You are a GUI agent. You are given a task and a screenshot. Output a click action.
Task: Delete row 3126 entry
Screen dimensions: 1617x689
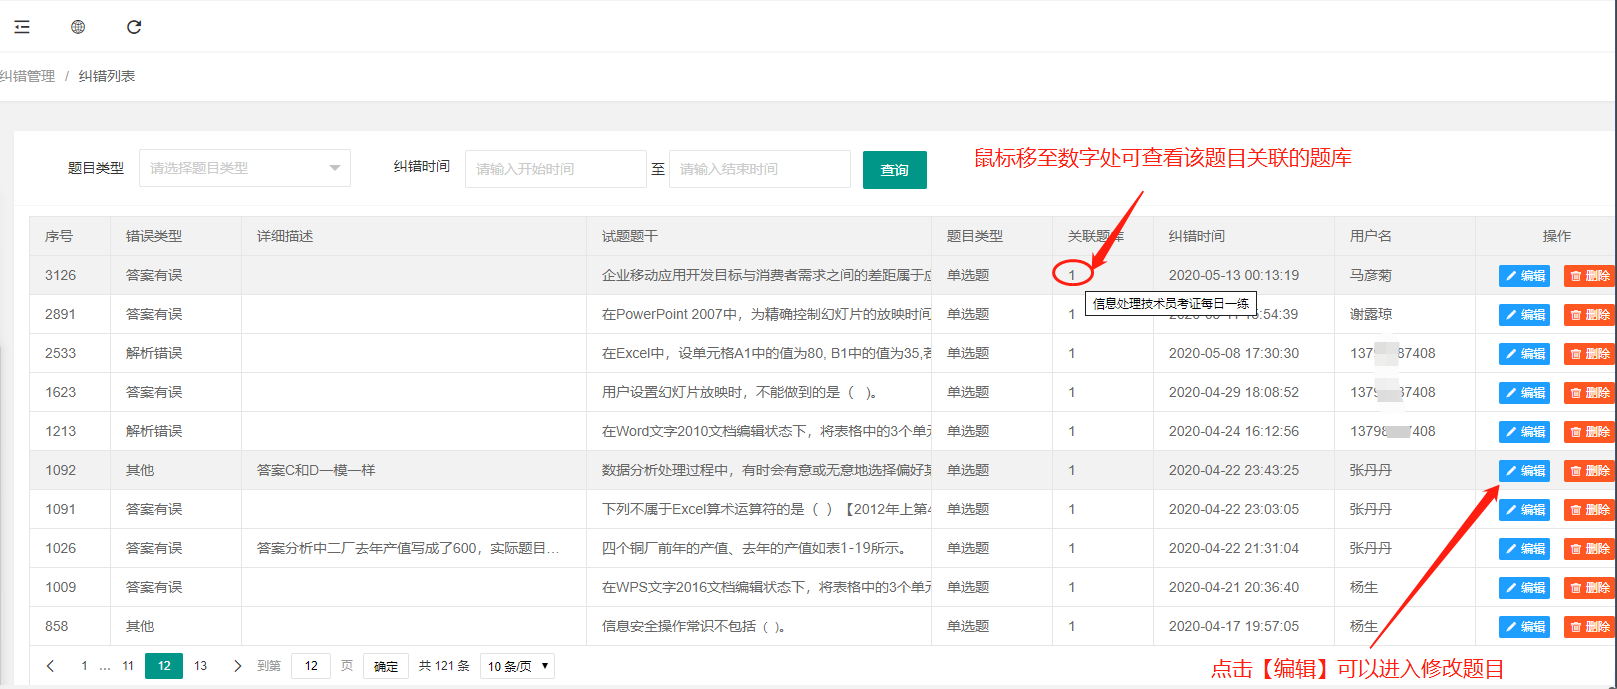(x=1589, y=276)
